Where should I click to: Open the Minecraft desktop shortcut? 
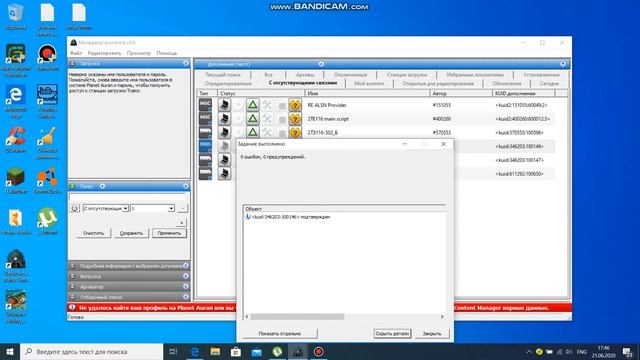pos(16,180)
